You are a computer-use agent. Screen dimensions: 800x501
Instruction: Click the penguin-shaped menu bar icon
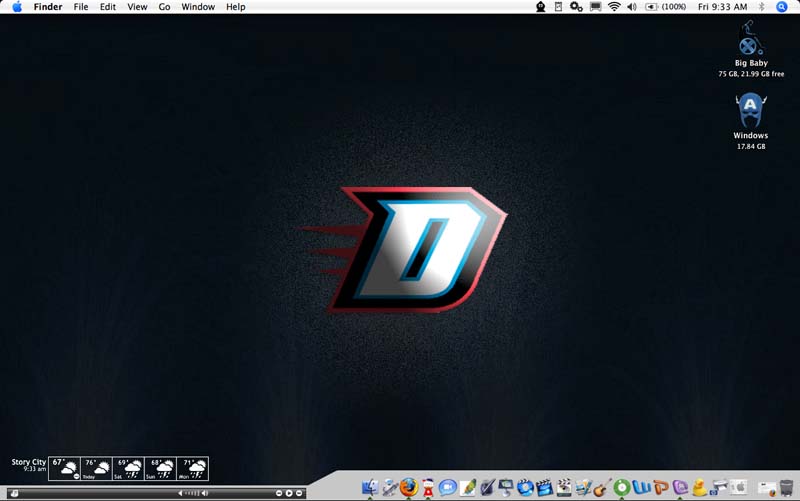pos(541,7)
